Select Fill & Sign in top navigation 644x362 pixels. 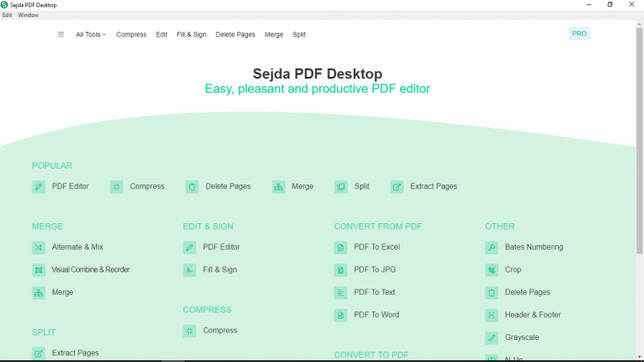click(x=191, y=35)
